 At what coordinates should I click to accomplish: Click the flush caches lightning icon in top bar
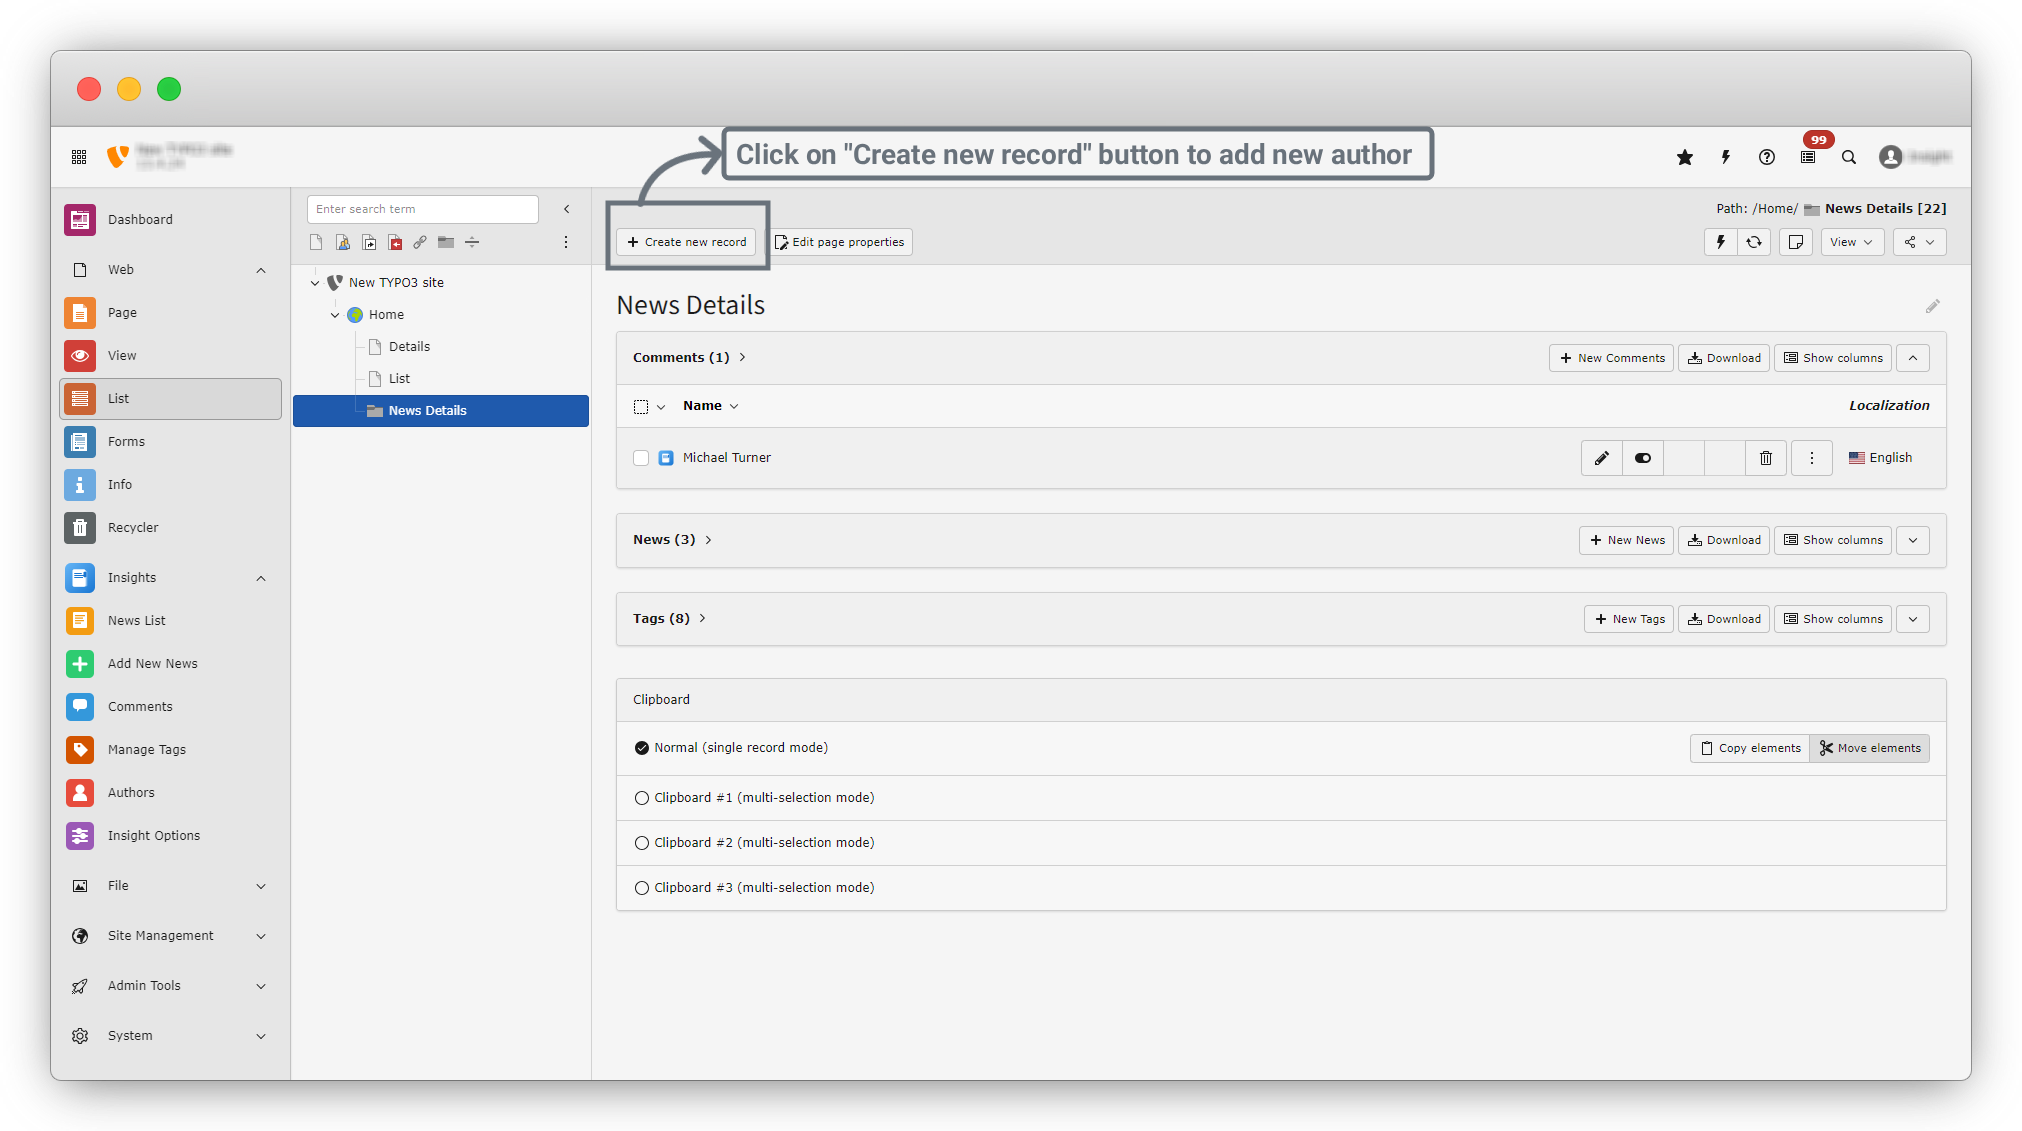[1725, 157]
